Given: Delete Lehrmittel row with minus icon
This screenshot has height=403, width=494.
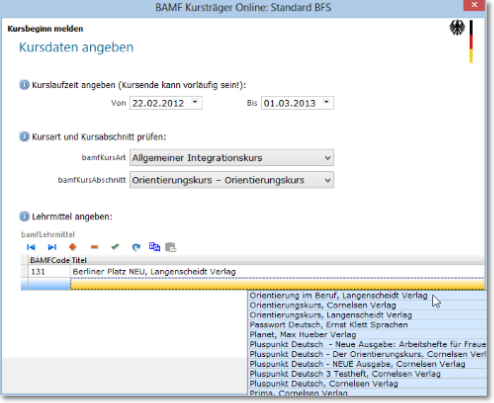Looking at the screenshot, I should [94, 247].
